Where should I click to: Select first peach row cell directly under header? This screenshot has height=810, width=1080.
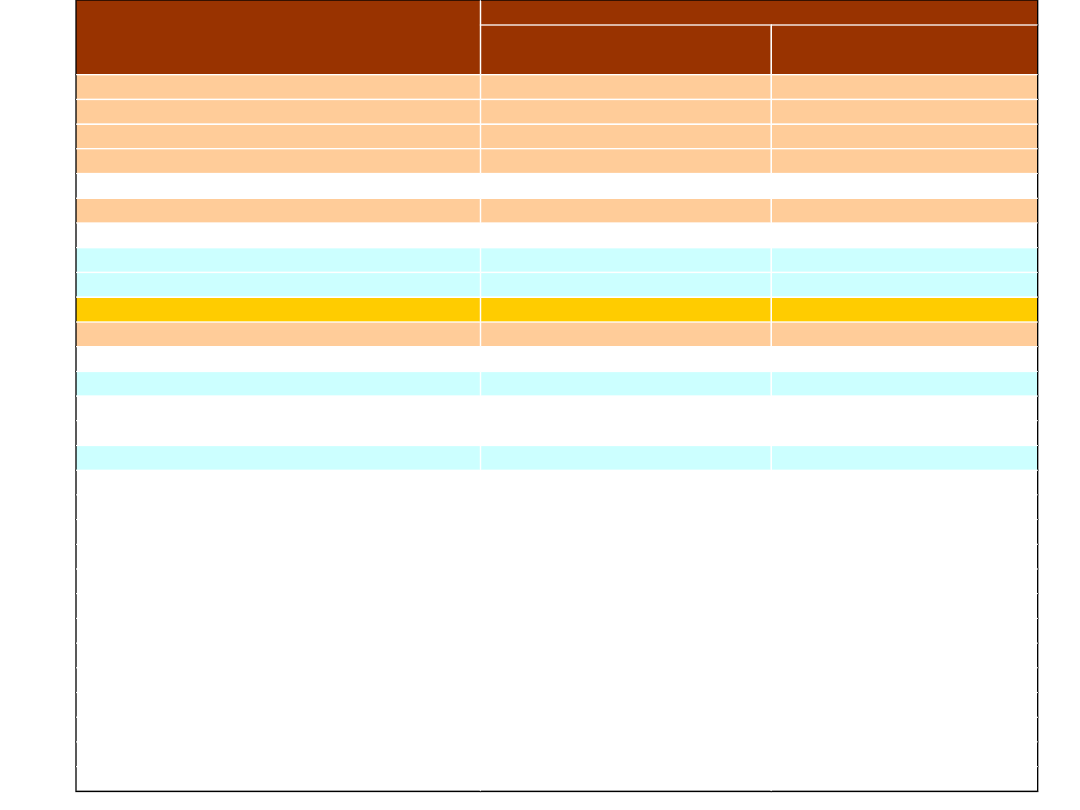pyautogui.click(x=278, y=86)
